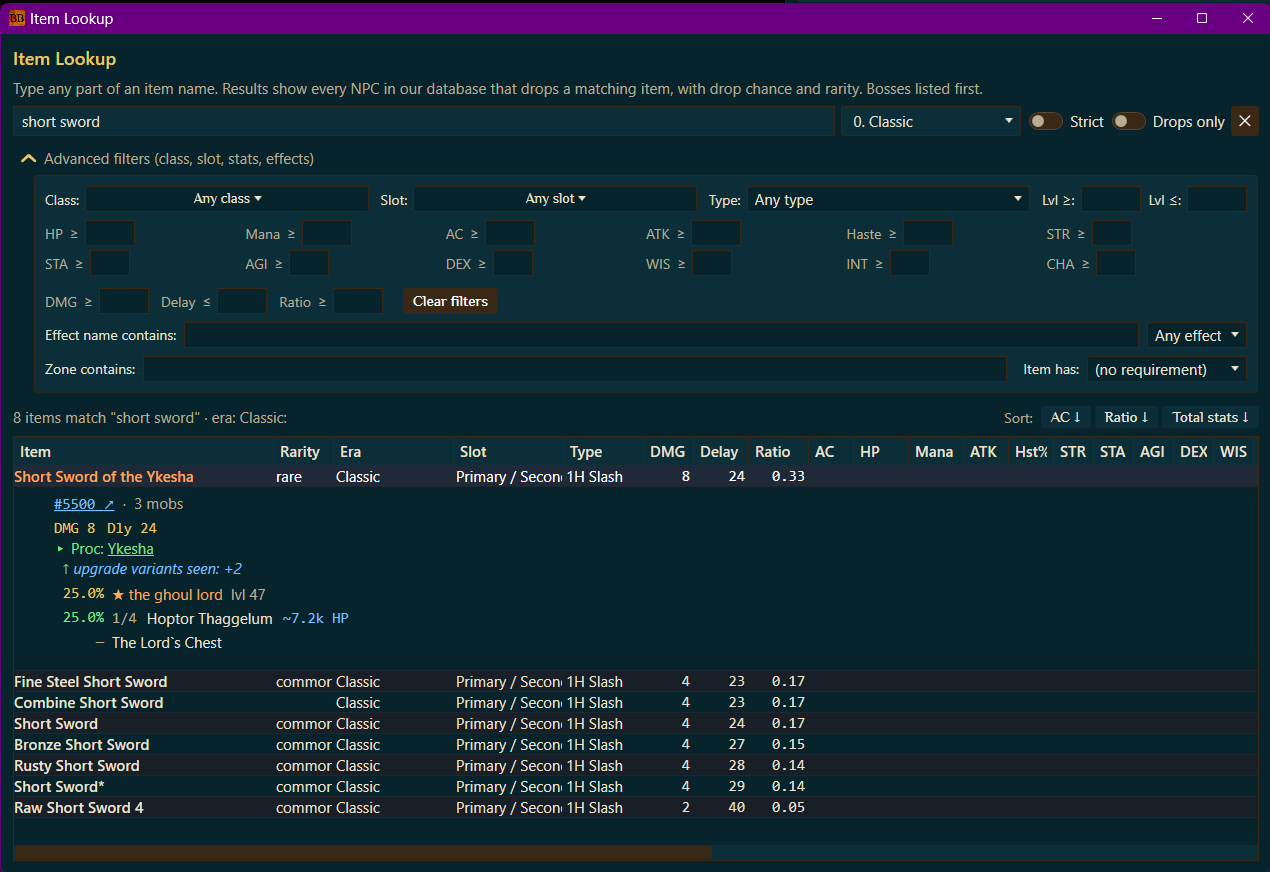Expand the Proc triangle beside Ykesha
1270x872 pixels.
click(x=61, y=549)
